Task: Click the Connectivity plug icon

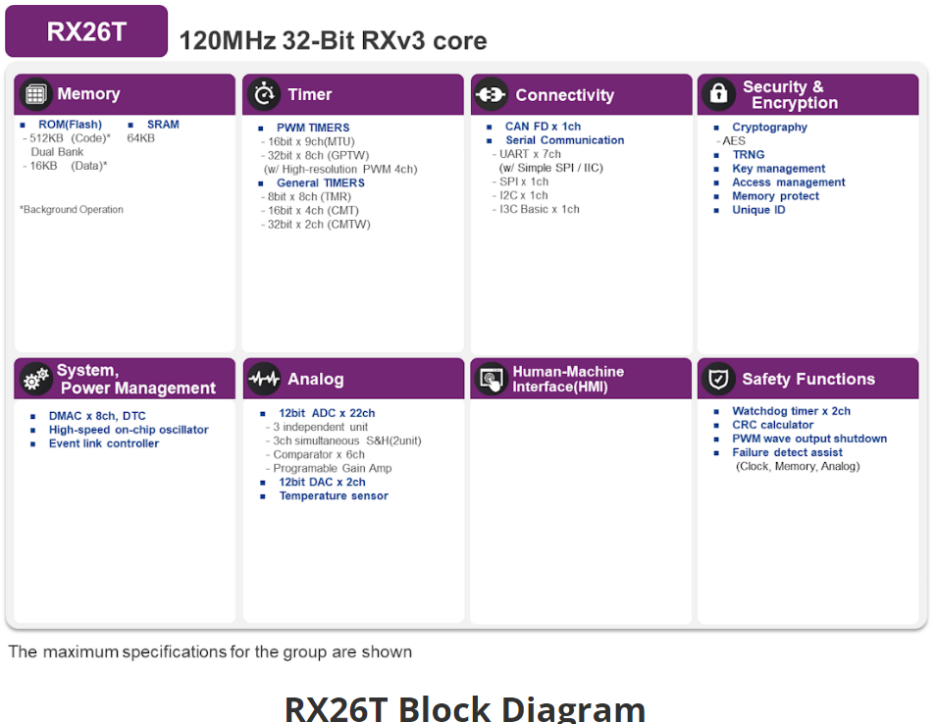Action: coord(491,94)
